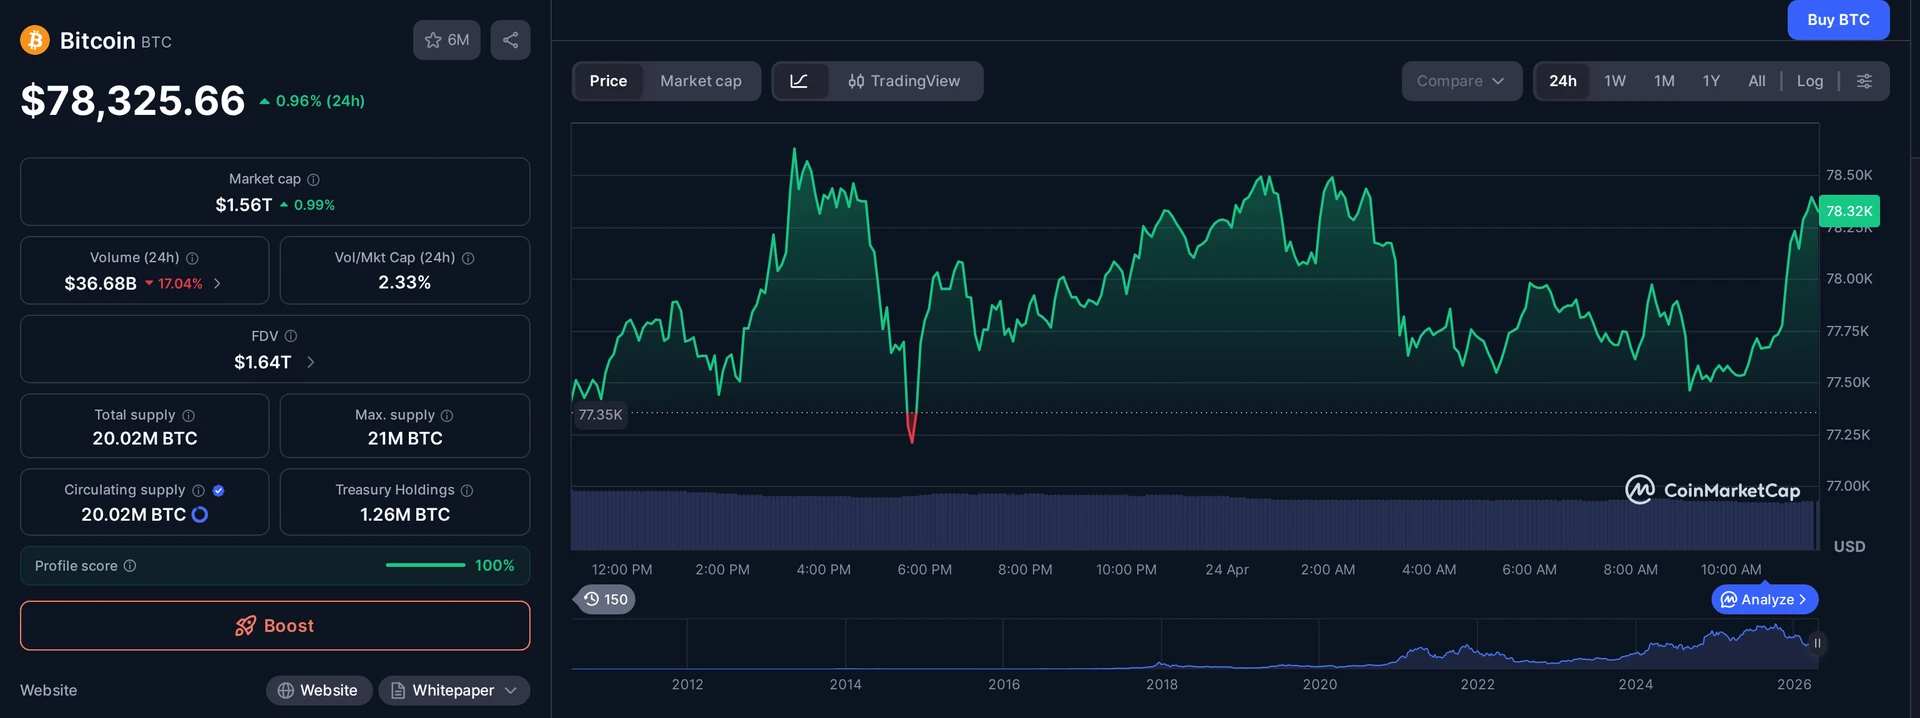Switch to TradingView candlestick chart
Screen dimensions: 1920x718
904,81
